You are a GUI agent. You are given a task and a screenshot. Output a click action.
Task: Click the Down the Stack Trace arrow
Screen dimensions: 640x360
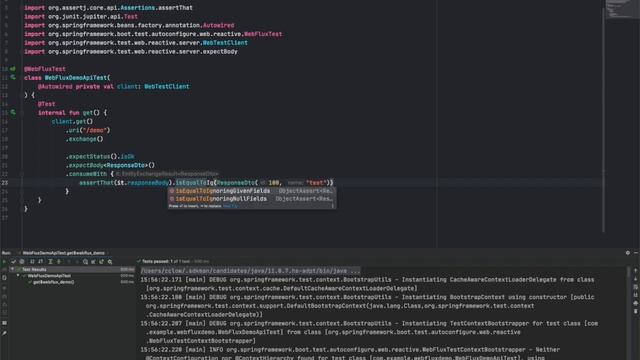tap(636, 279)
